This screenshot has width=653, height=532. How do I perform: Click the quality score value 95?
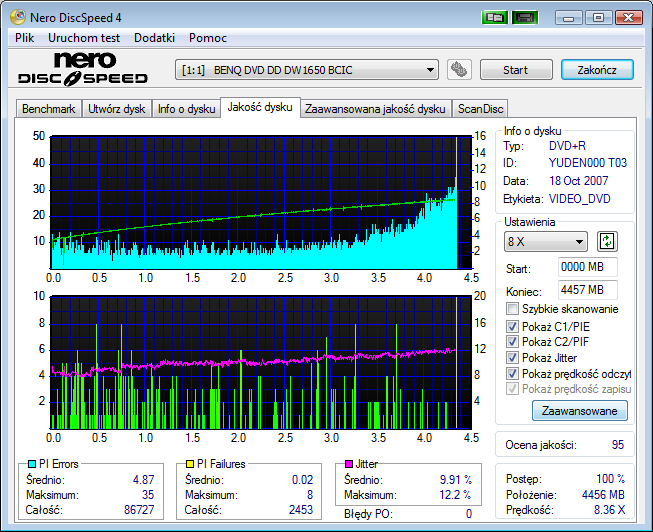point(618,445)
